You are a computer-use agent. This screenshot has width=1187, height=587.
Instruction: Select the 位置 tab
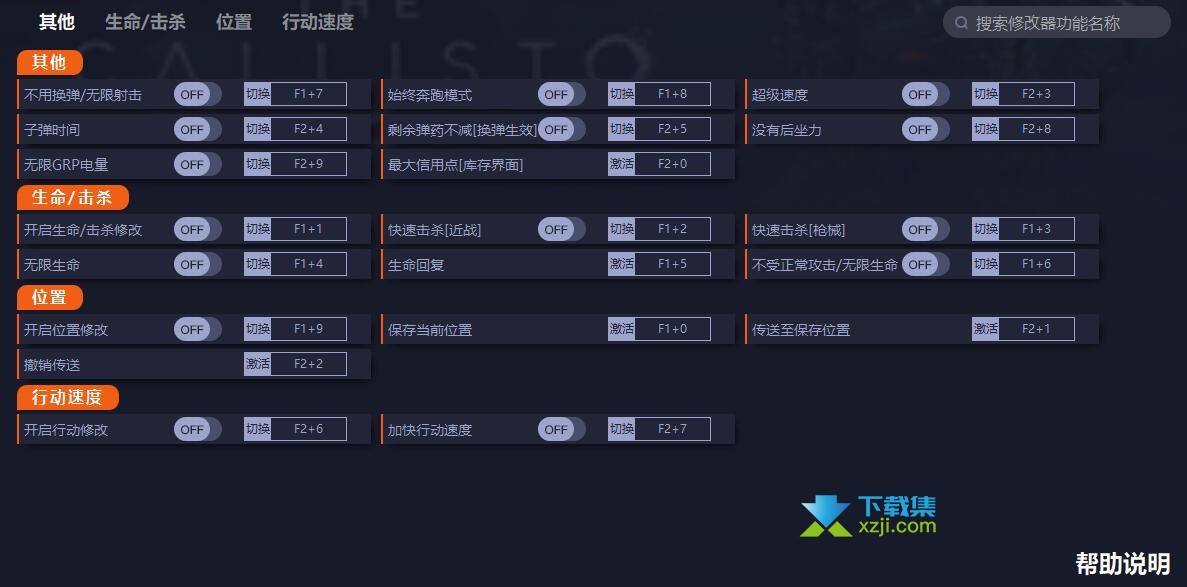[234, 22]
